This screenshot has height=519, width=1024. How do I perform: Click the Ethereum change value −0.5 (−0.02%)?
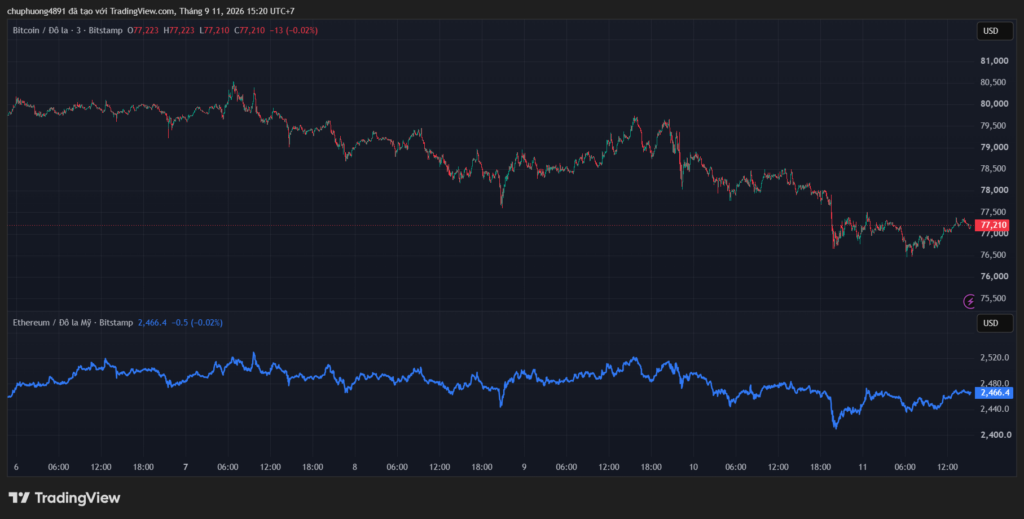click(x=197, y=322)
